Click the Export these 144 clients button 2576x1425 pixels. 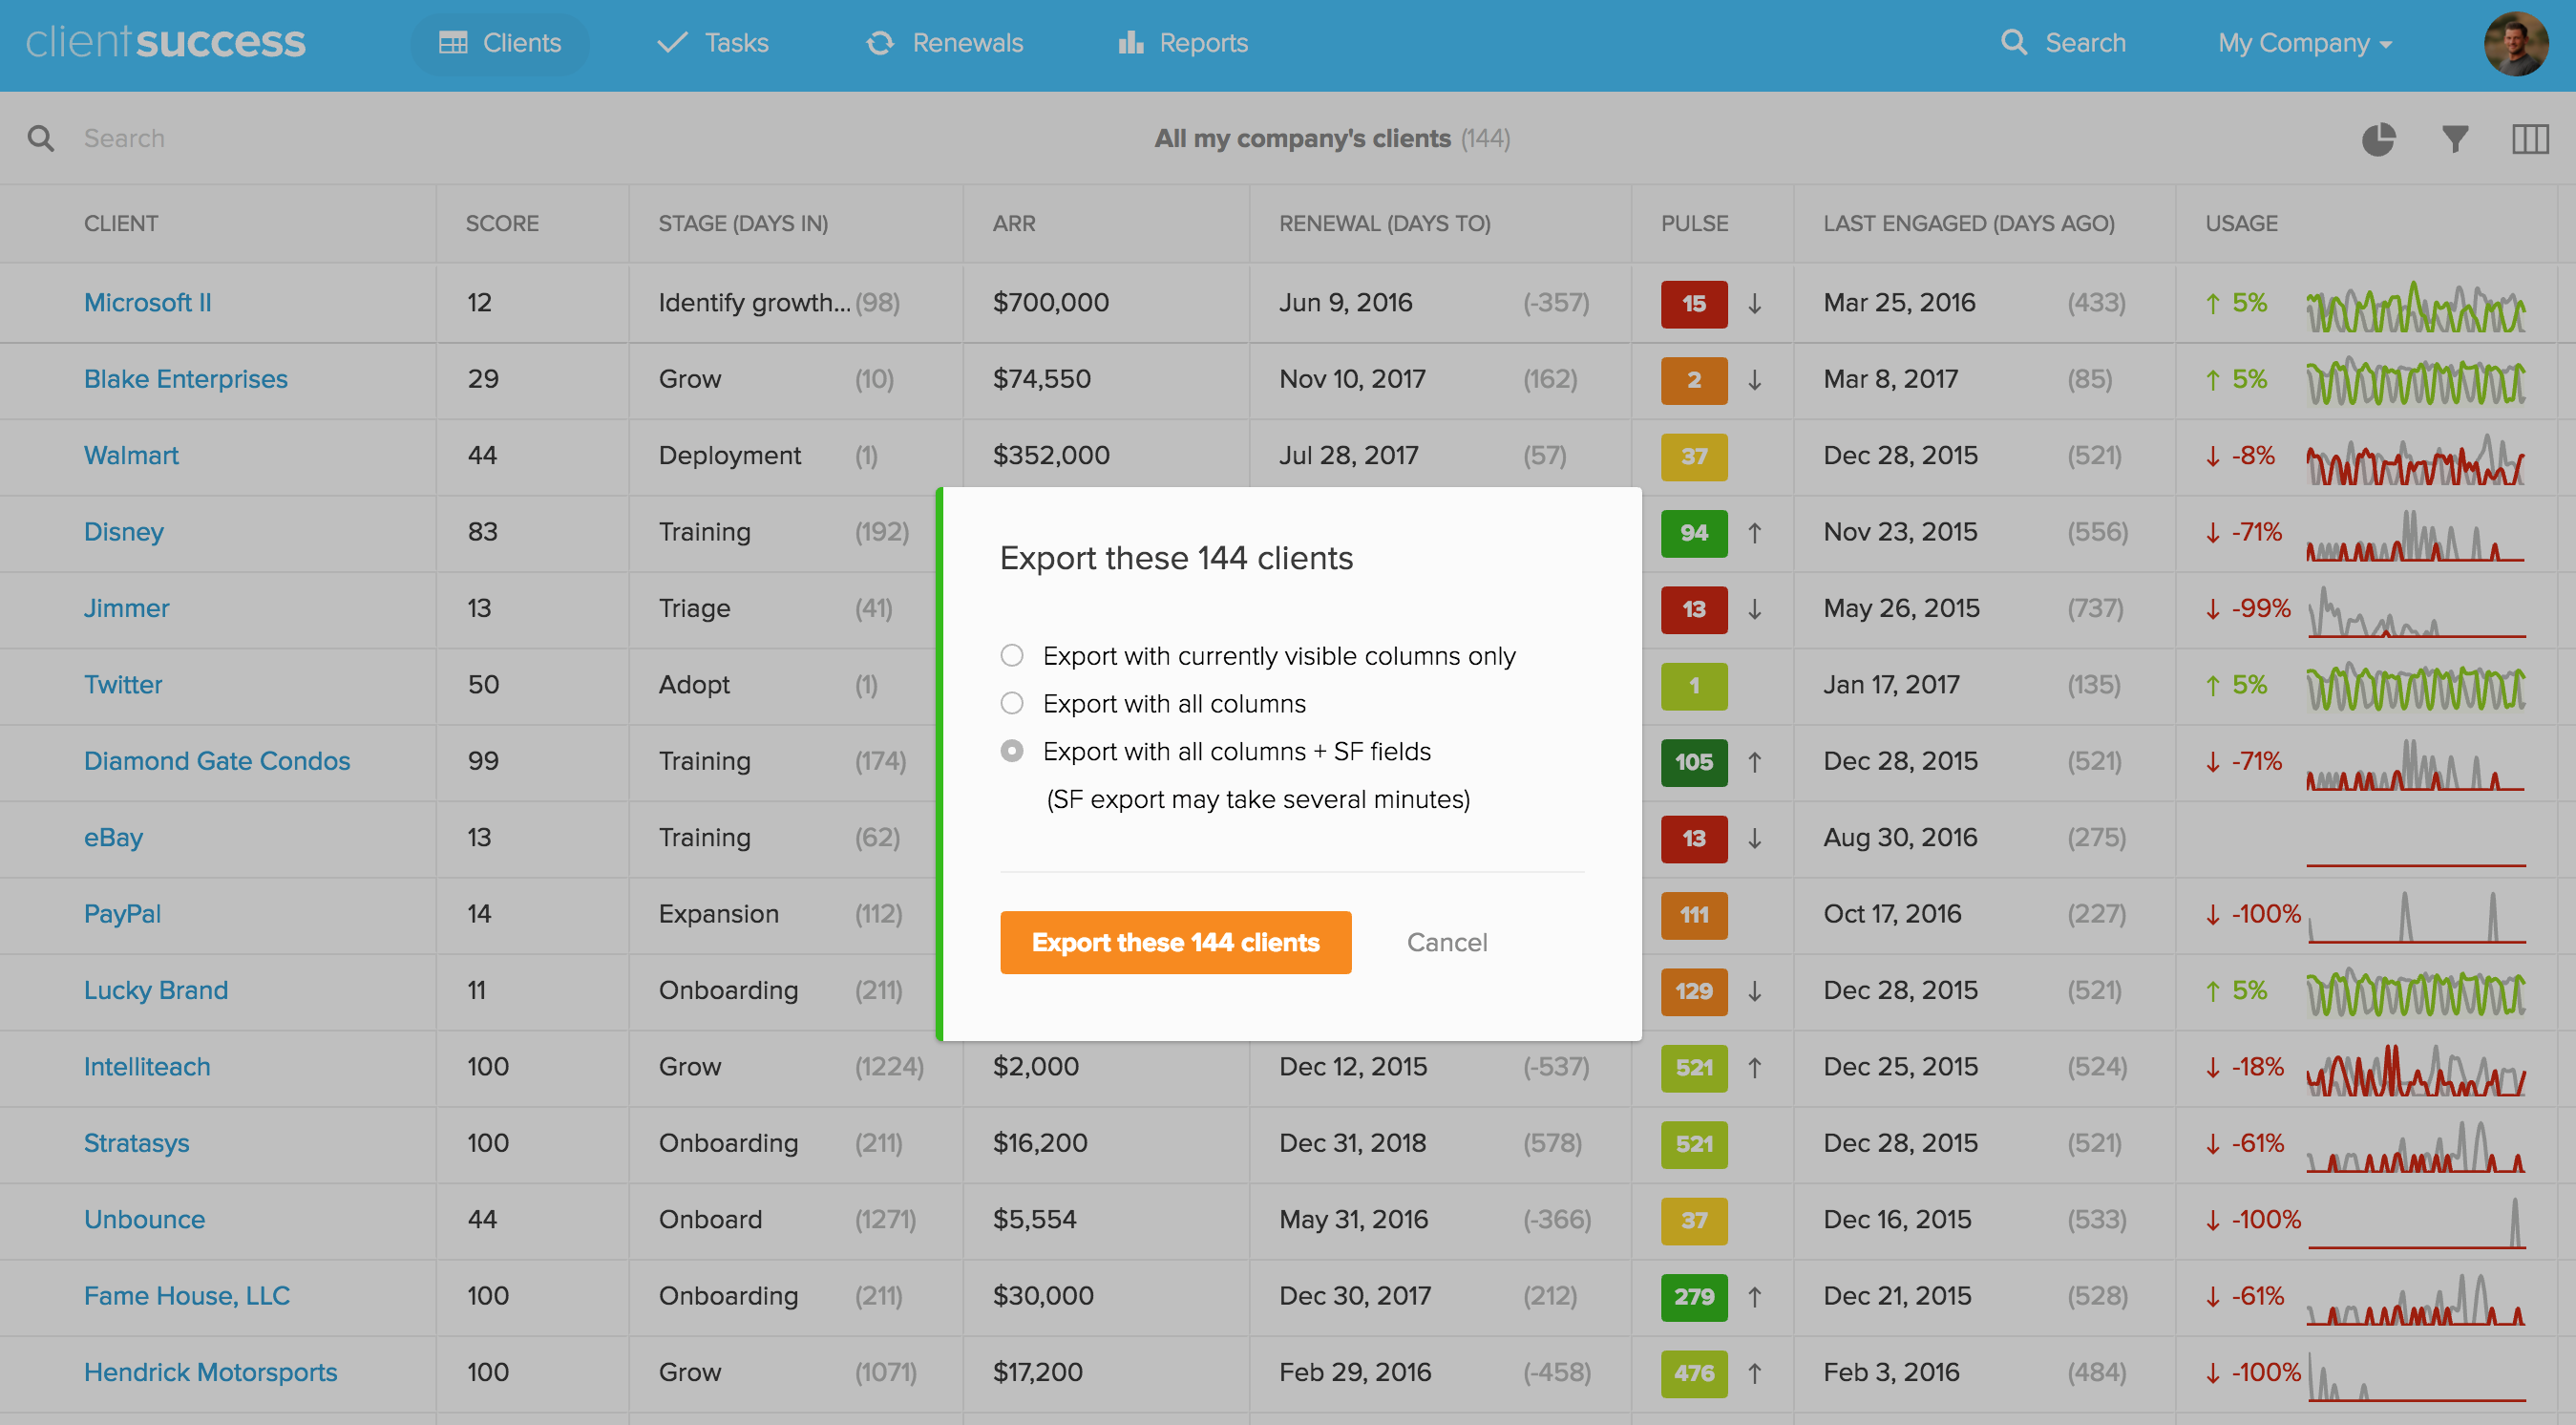1175,942
